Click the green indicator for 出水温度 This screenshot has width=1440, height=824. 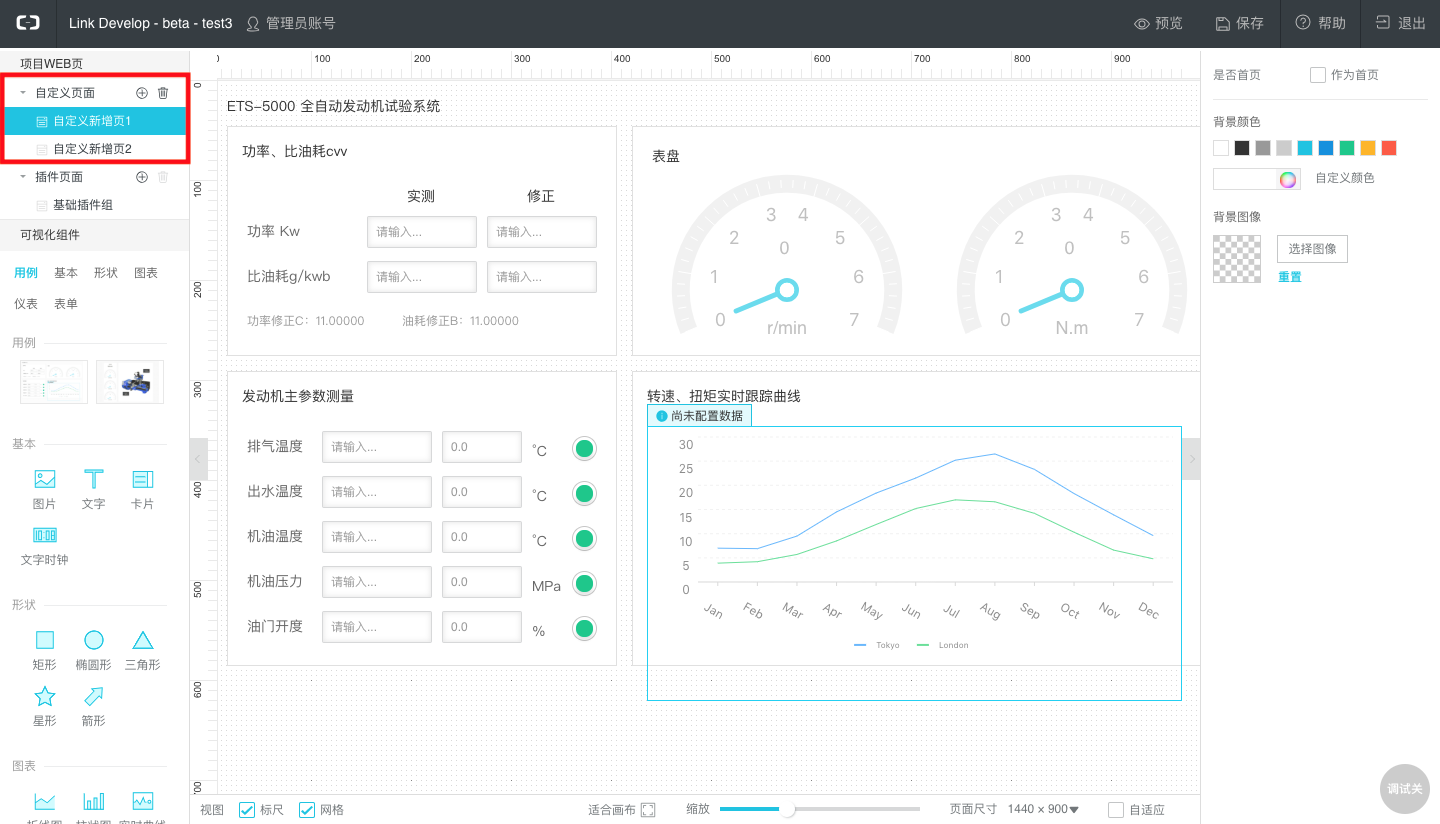coord(585,493)
